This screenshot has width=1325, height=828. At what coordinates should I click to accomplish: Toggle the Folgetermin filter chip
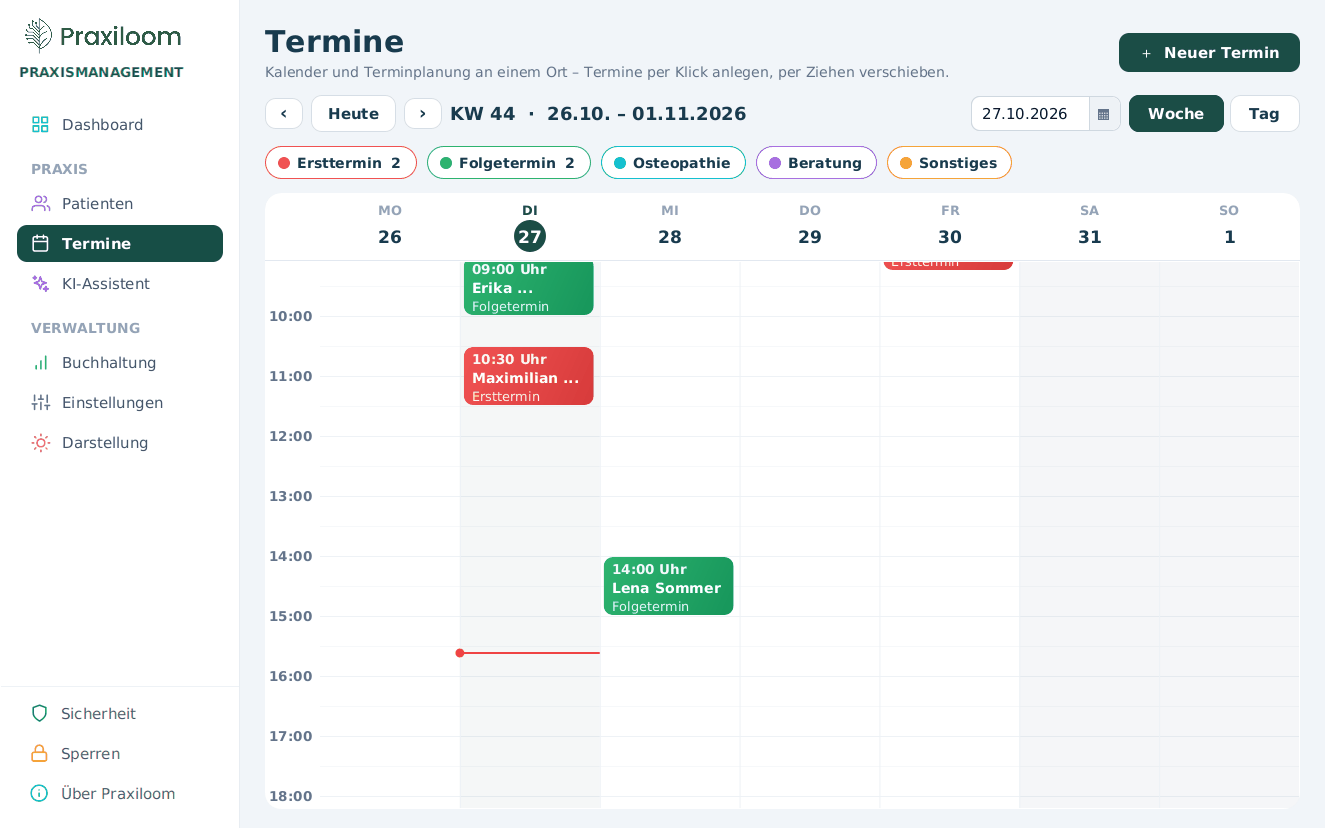tap(509, 163)
